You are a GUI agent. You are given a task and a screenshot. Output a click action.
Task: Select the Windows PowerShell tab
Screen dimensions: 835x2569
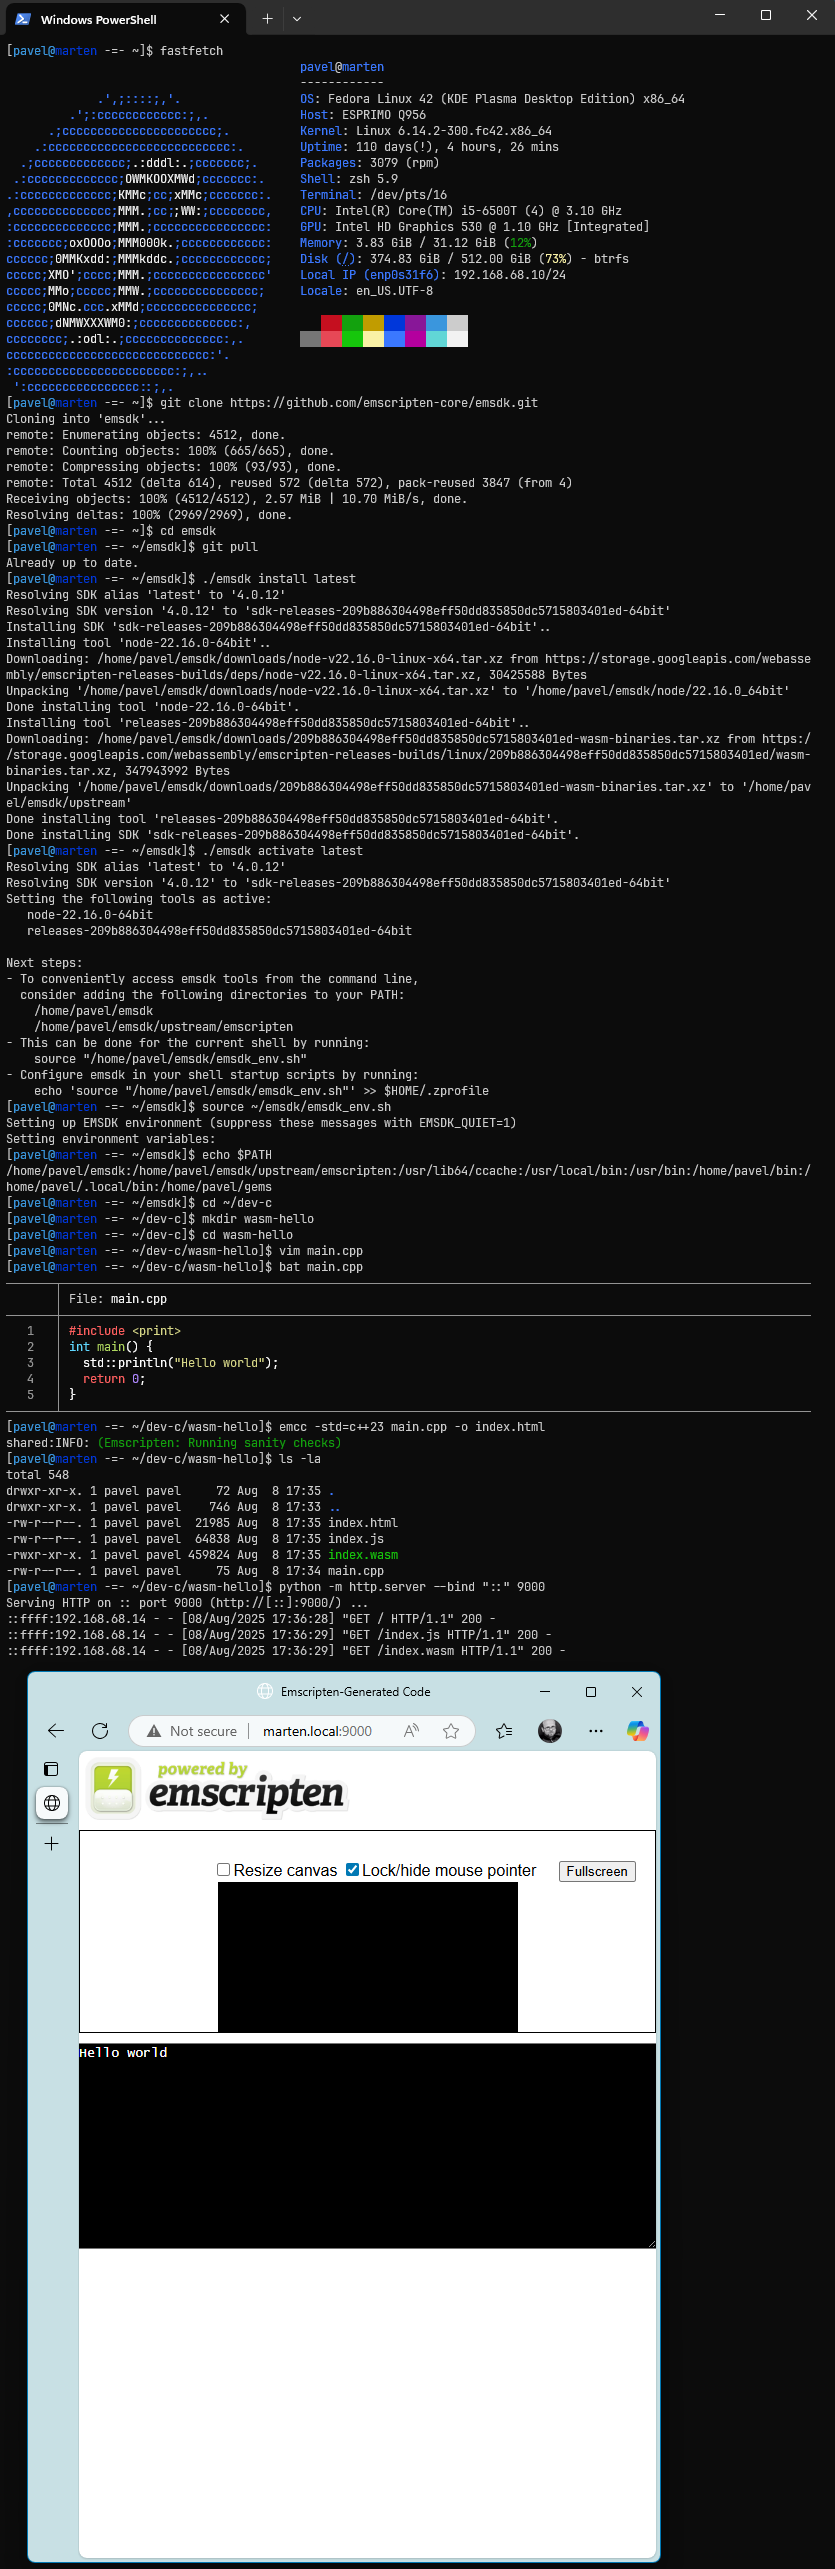123,19
